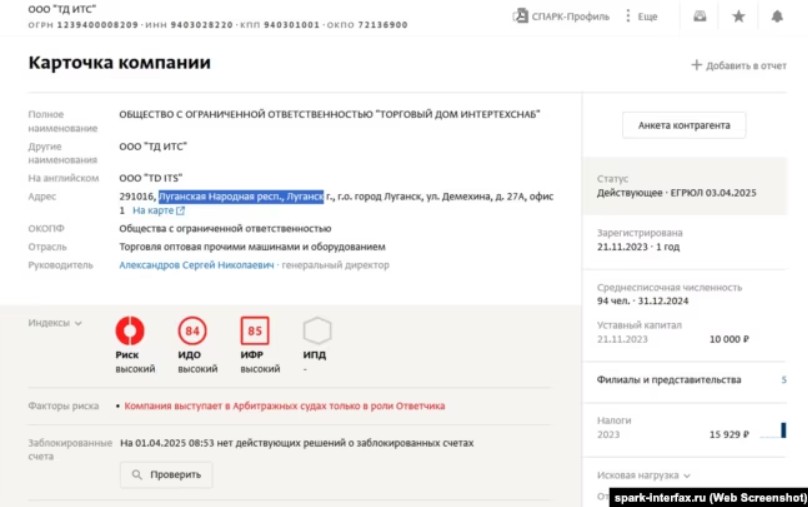Open director Александров Сергей Николаевич profile
The width and height of the screenshot is (808, 507).
coord(196,265)
